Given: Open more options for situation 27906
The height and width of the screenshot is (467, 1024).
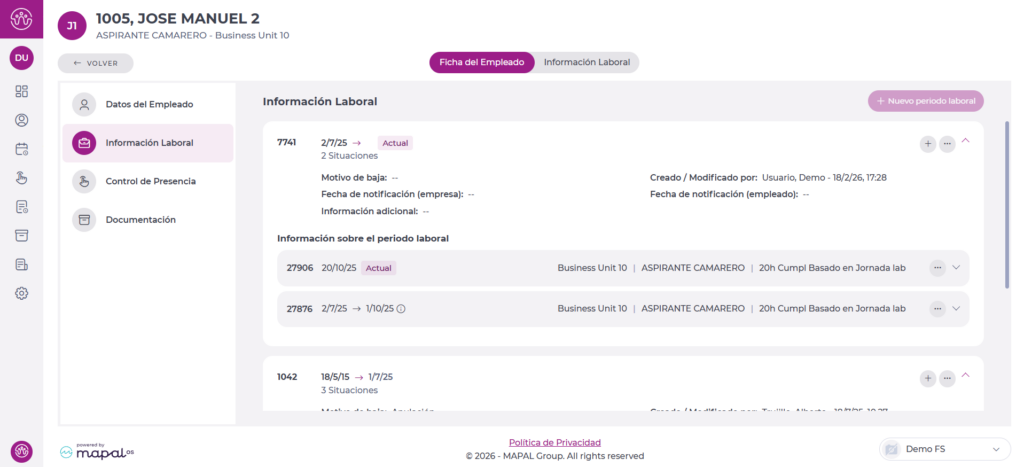Looking at the screenshot, I should [x=937, y=268].
